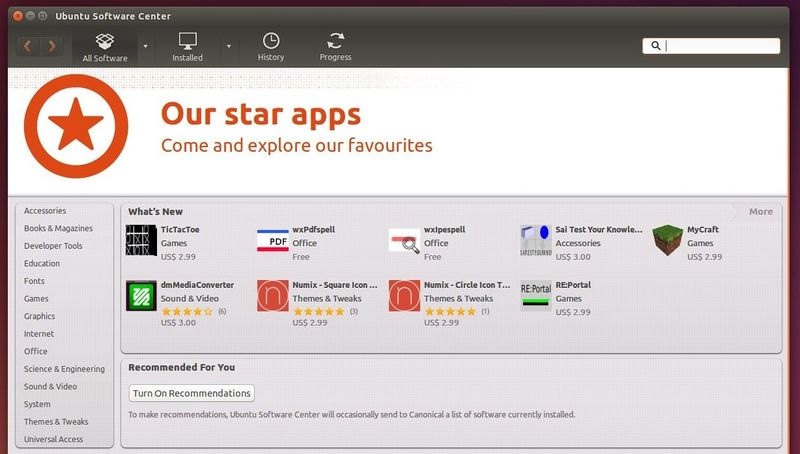Screen dimensions: 800x454
Task: Open the MyCraft app title
Action: click(x=703, y=230)
